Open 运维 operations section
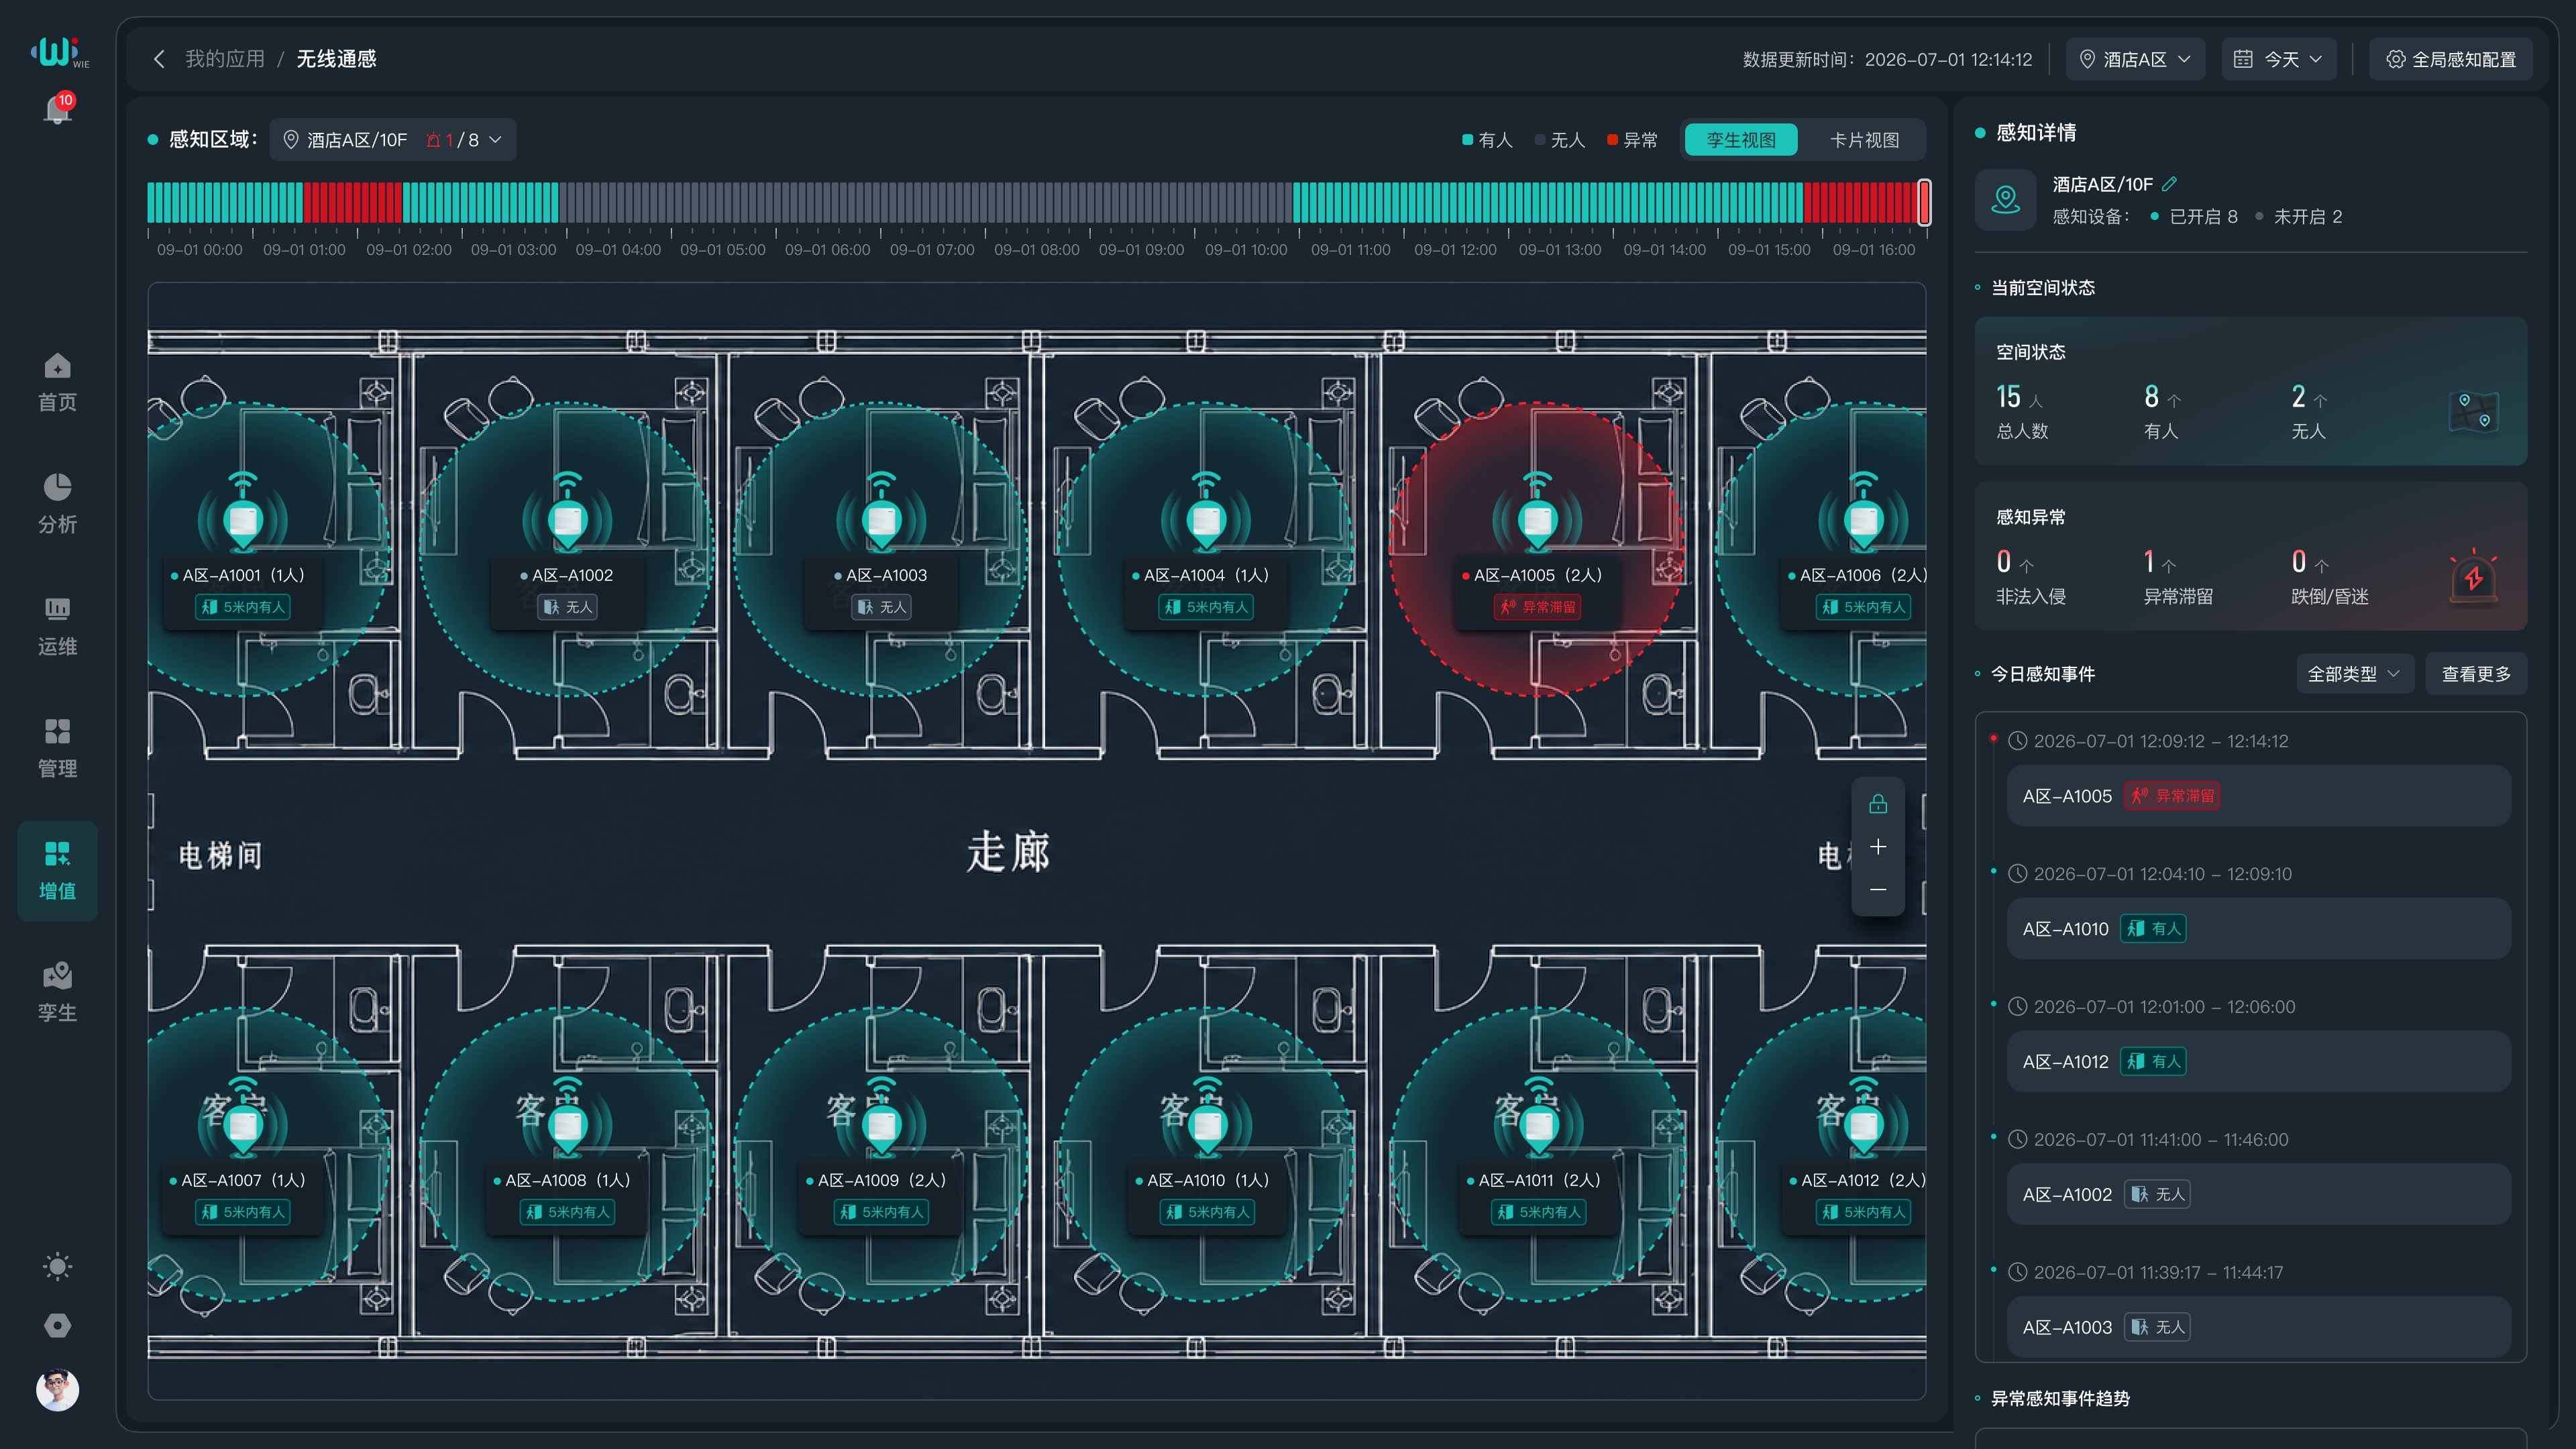Screen dimensions: 2576x1449 (x=57, y=627)
